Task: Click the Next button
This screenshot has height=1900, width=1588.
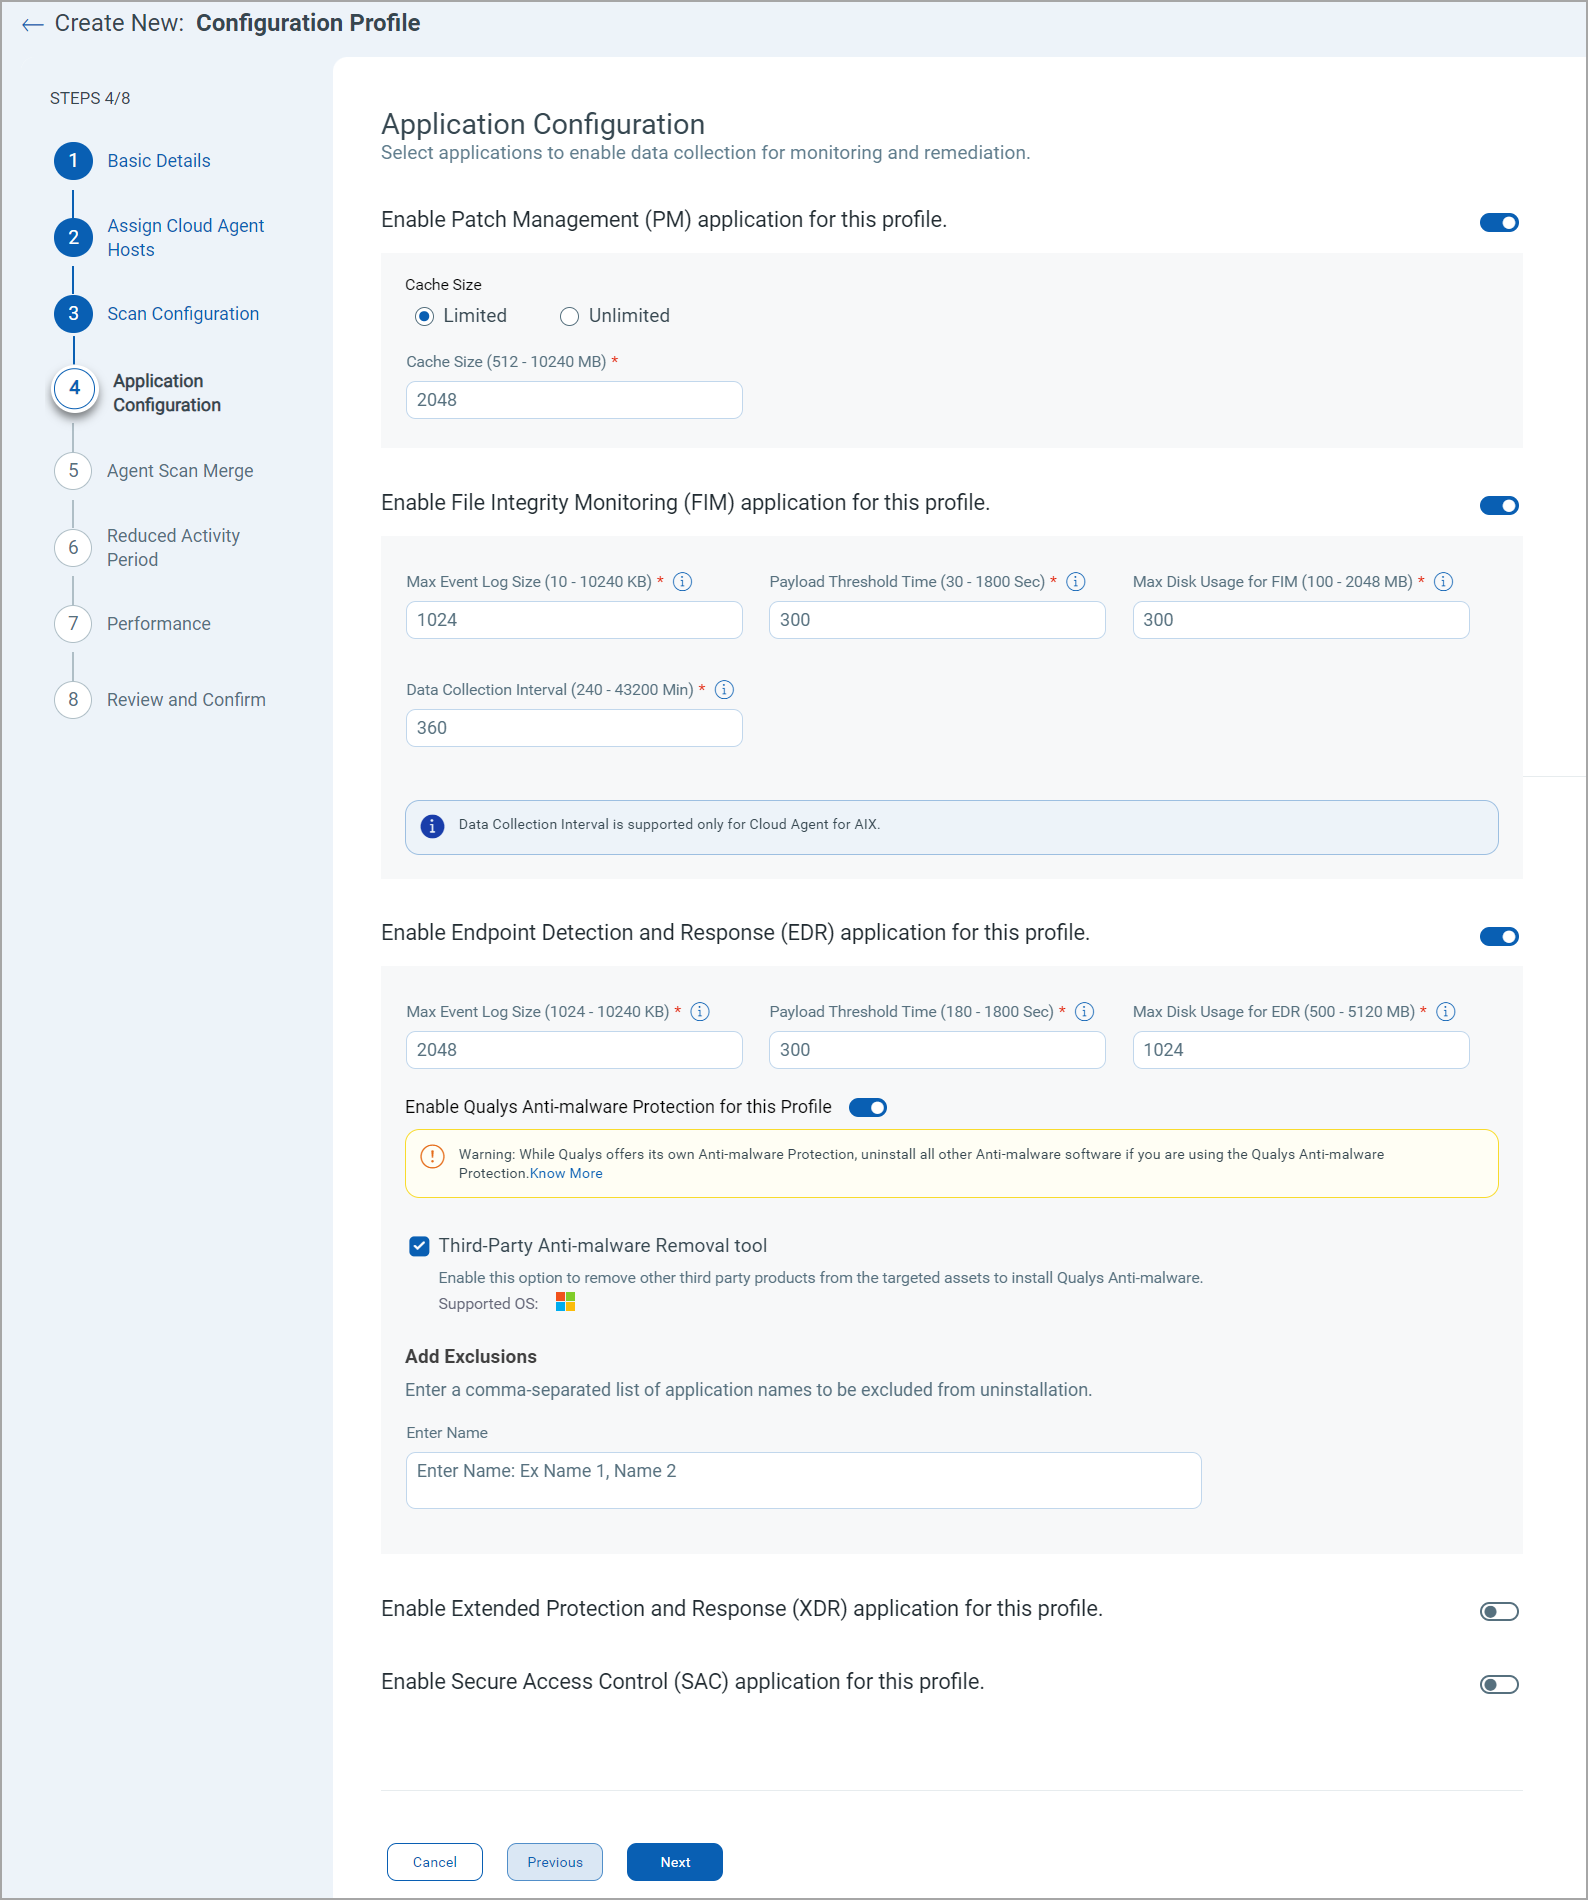Action: (675, 1862)
